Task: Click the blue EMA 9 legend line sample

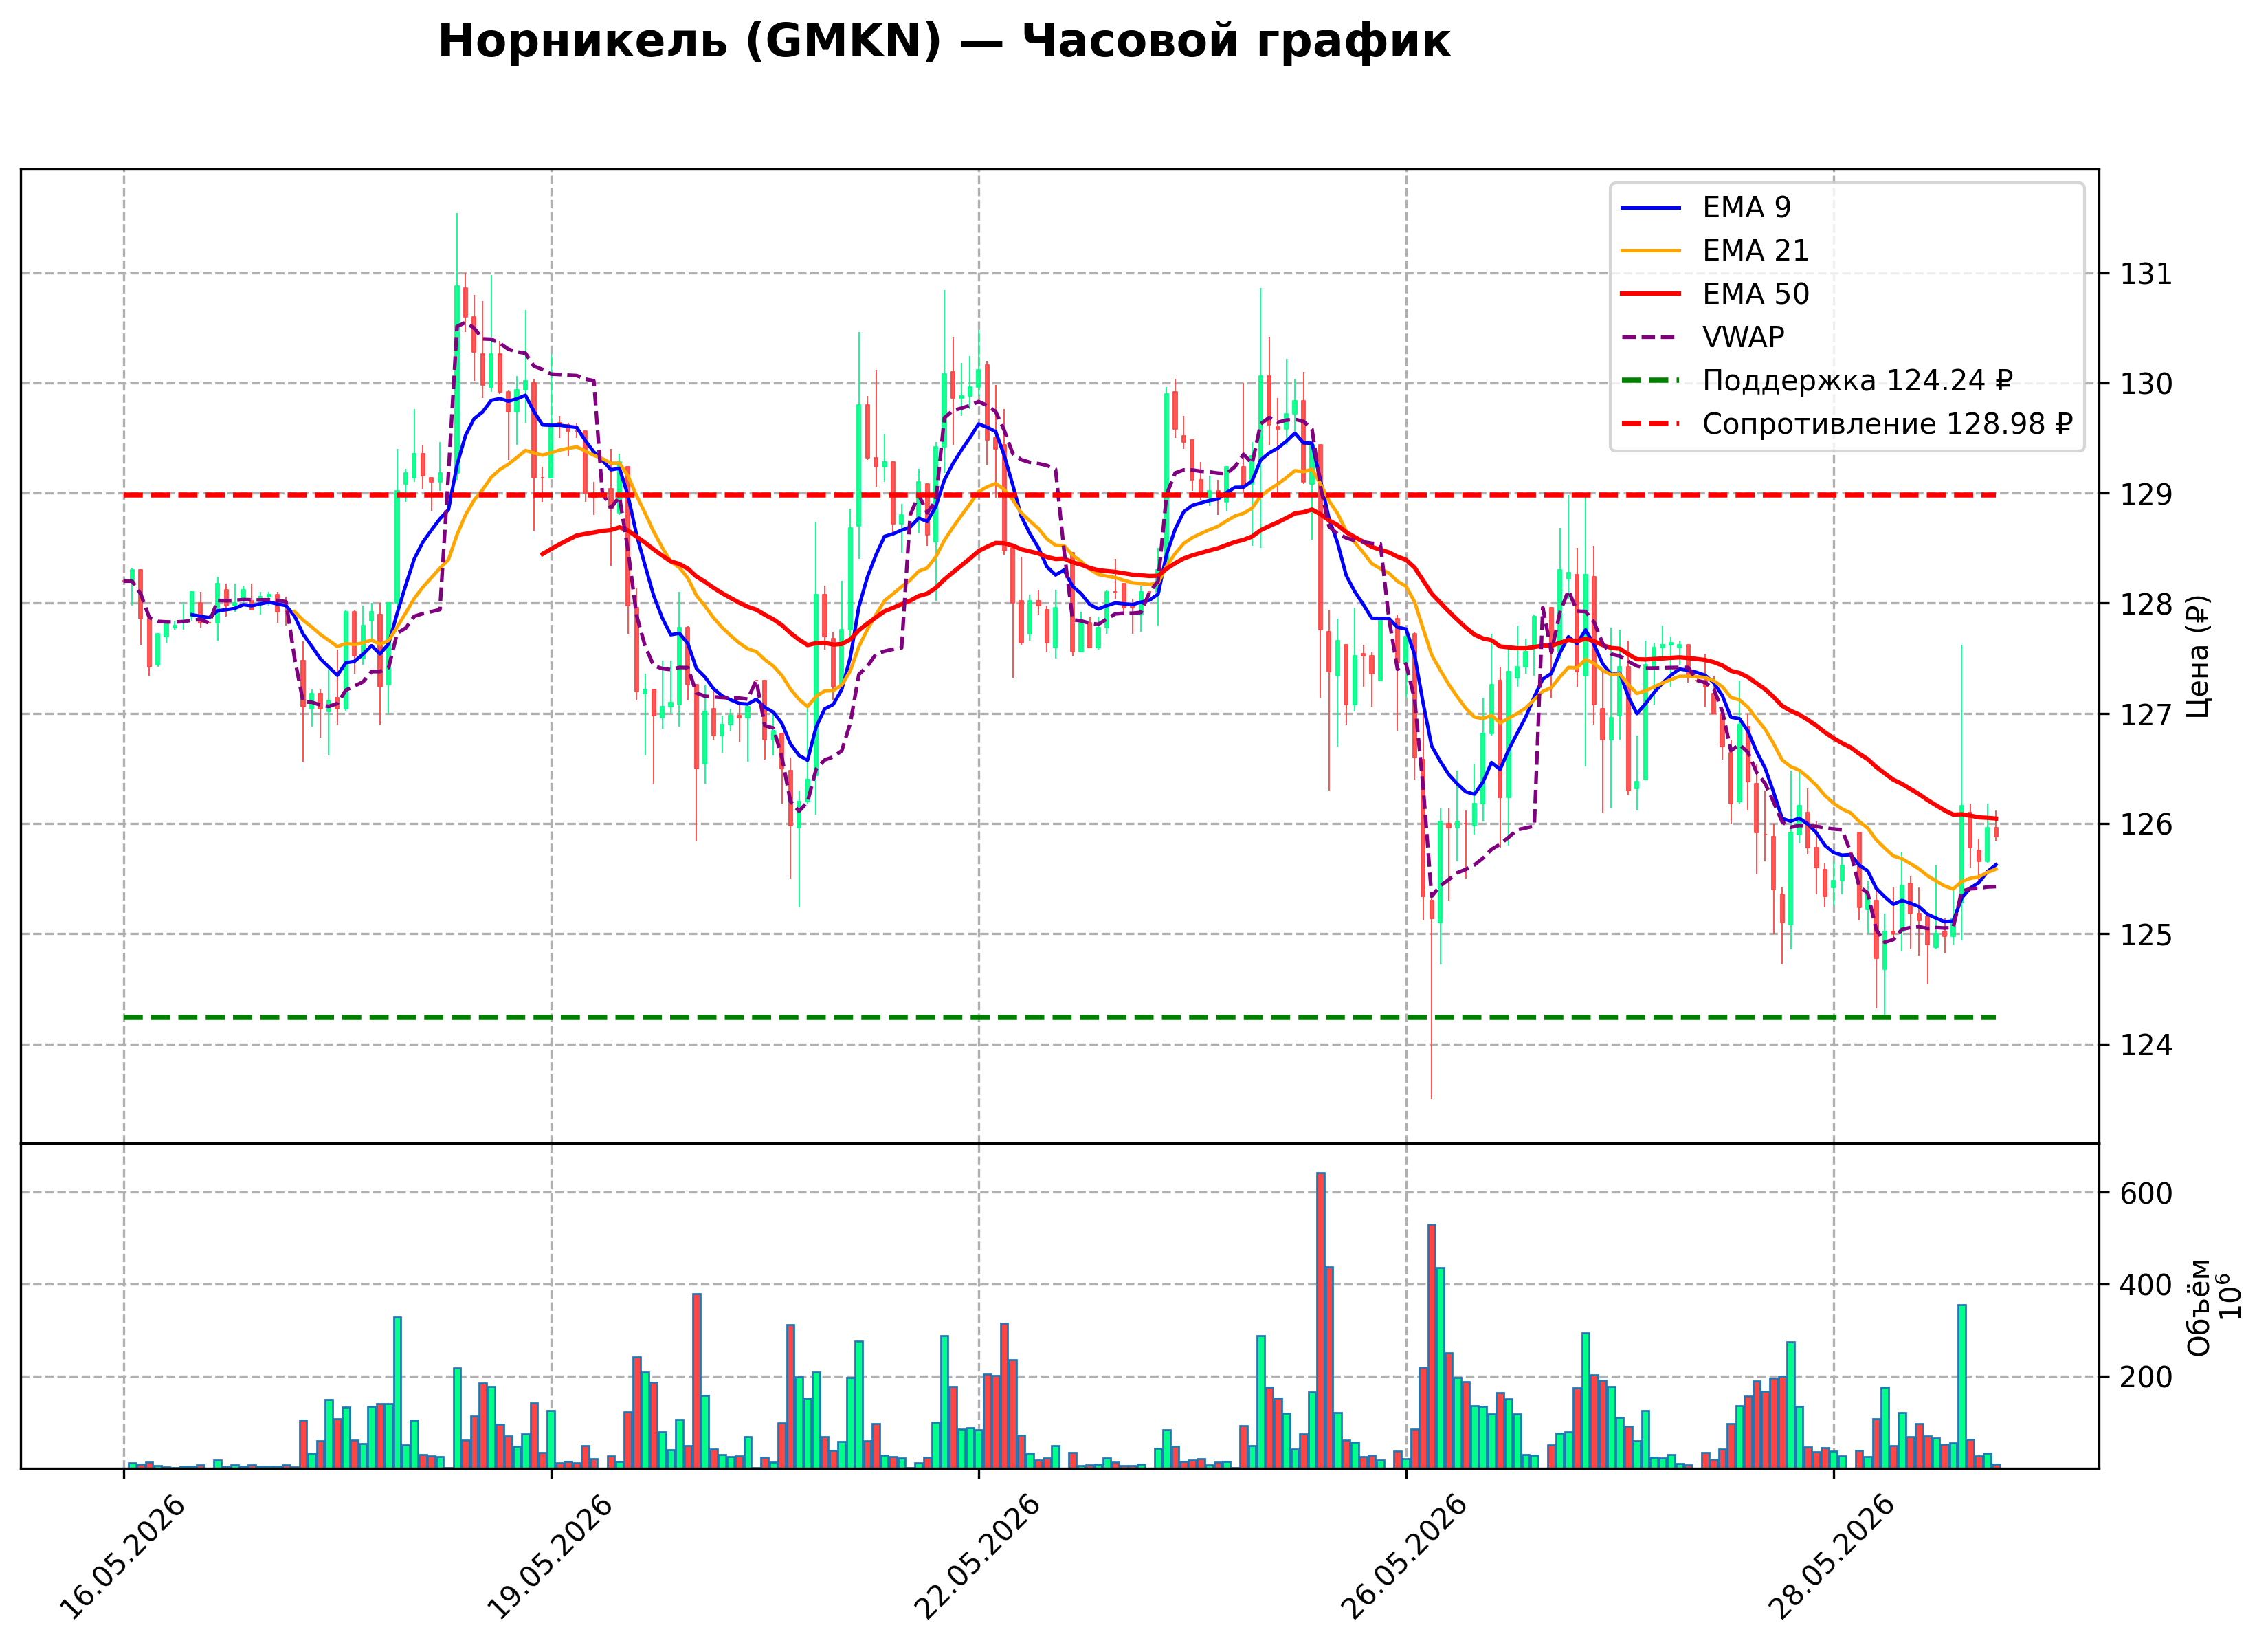Action: tap(1651, 208)
